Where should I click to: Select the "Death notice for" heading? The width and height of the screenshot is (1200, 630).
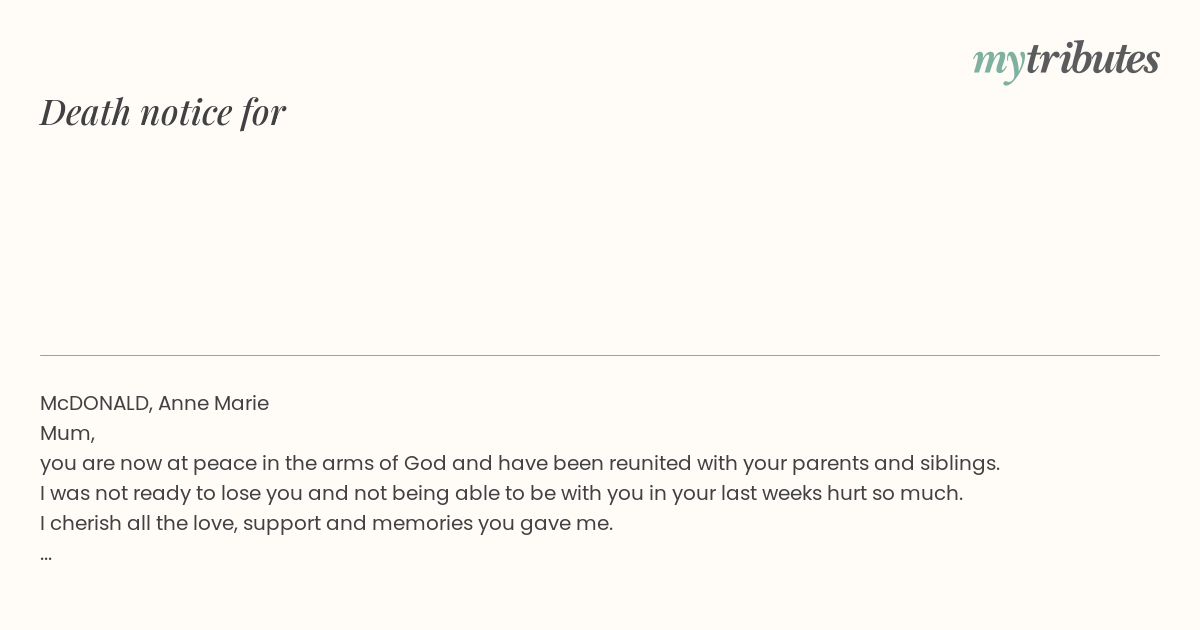point(163,112)
